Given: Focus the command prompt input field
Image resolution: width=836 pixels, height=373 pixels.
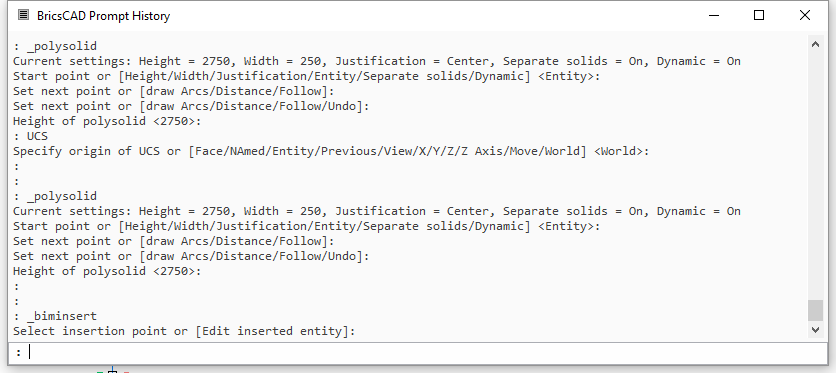Looking at the screenshot, I should pyautogui.click(x=417, y=352).
